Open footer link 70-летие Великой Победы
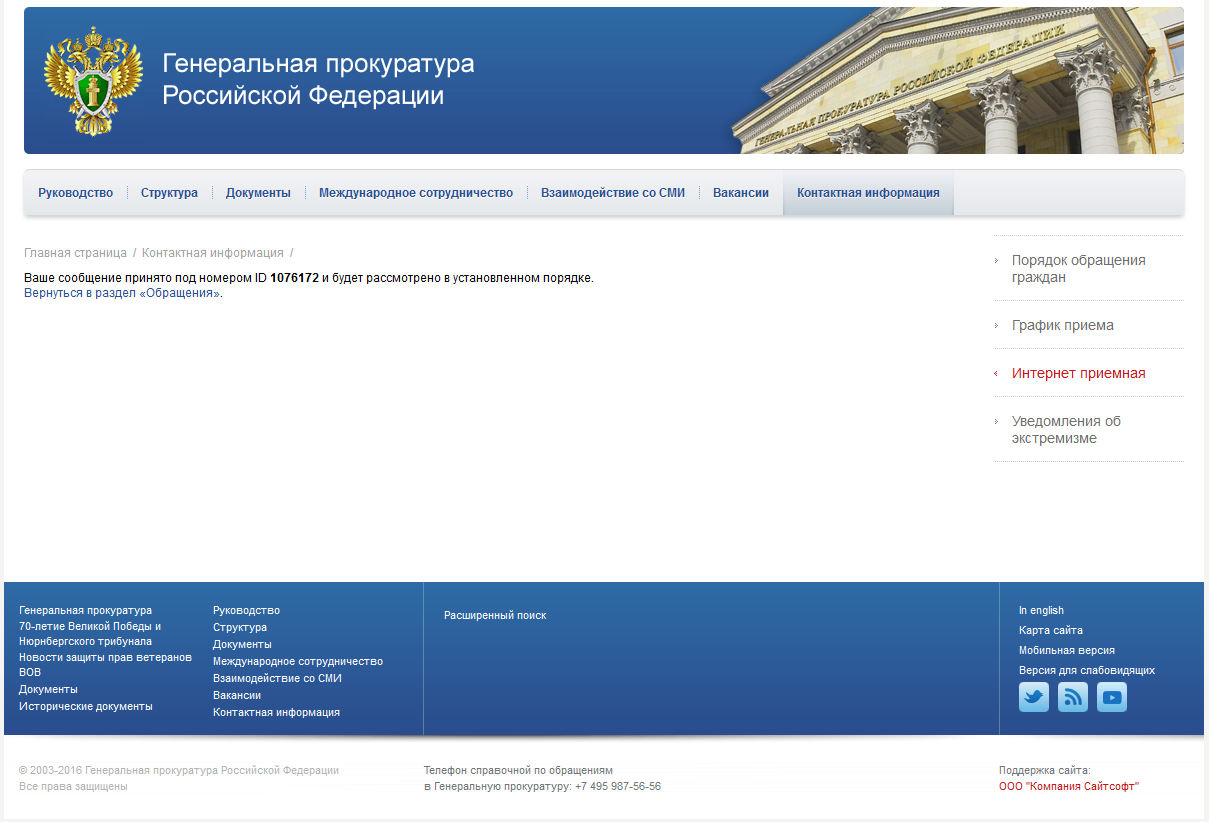1209x825 pixels. point(90,634)
